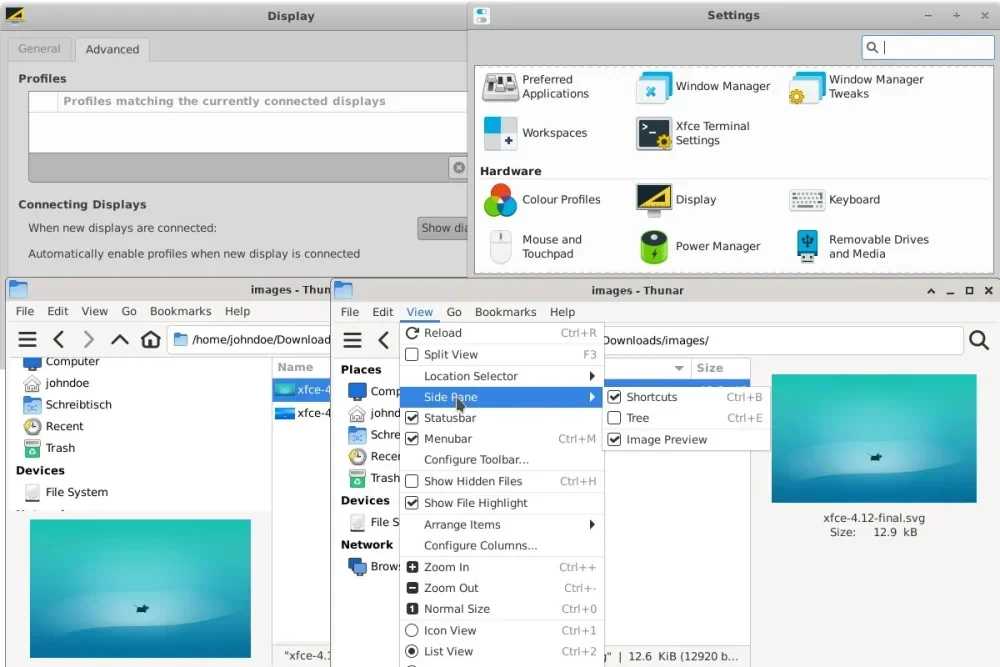
Task: Choose Zoom Out from View menu
Action: 501,589
